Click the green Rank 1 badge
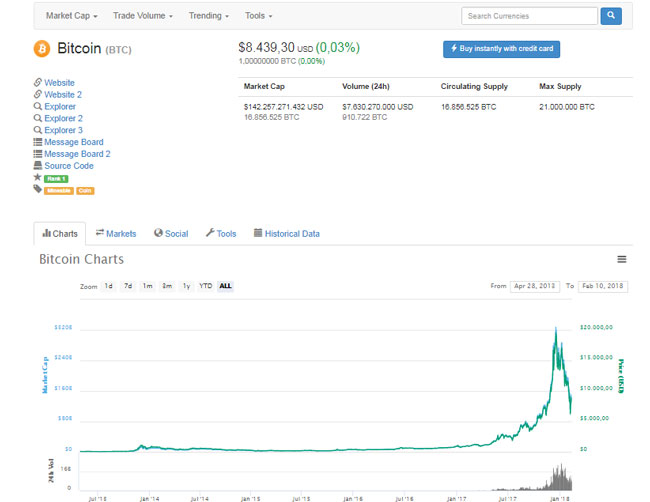The height and width of the screenshot is (502, 650). pos(56,179)
